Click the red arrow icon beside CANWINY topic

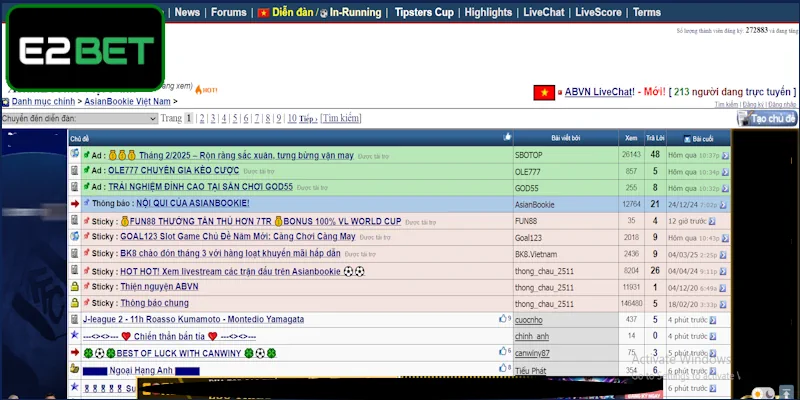pyautogui.click(x=75, y=352)
